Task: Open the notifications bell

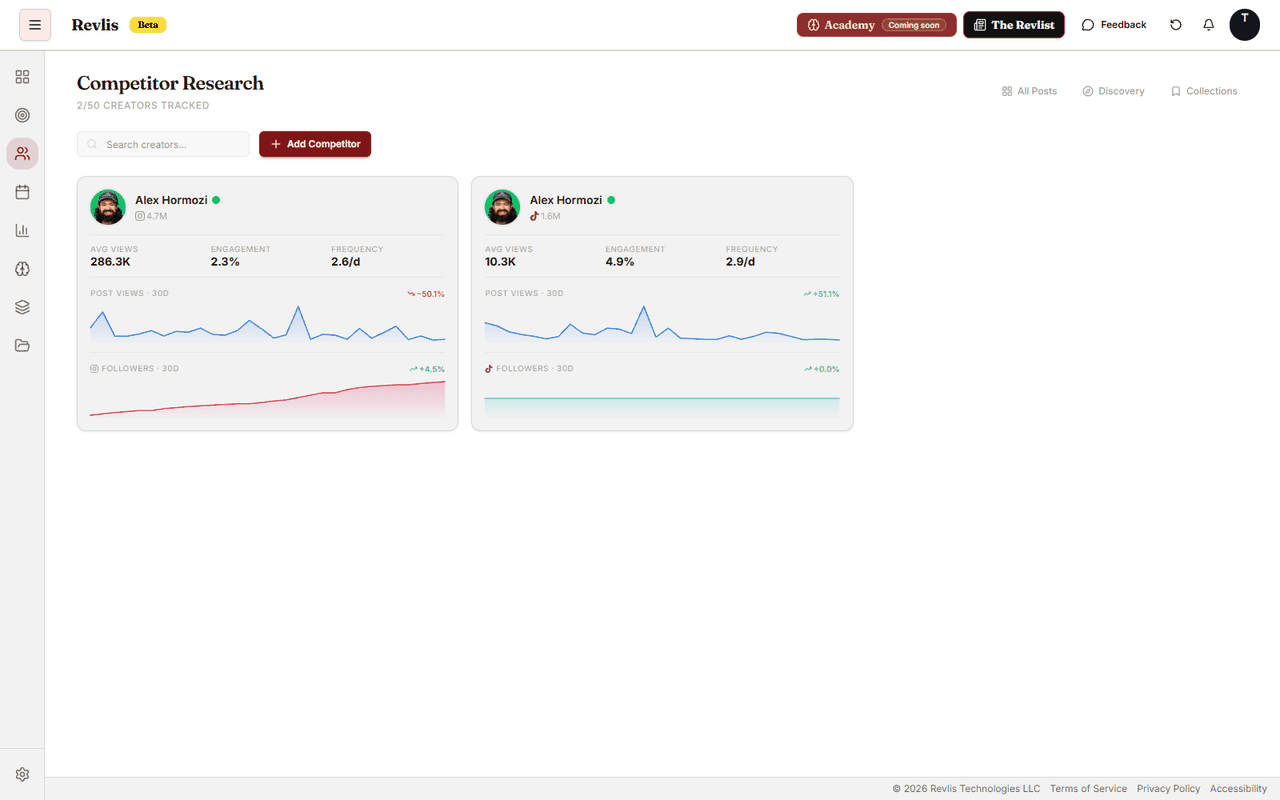Action: click(x=1209, y=25)
